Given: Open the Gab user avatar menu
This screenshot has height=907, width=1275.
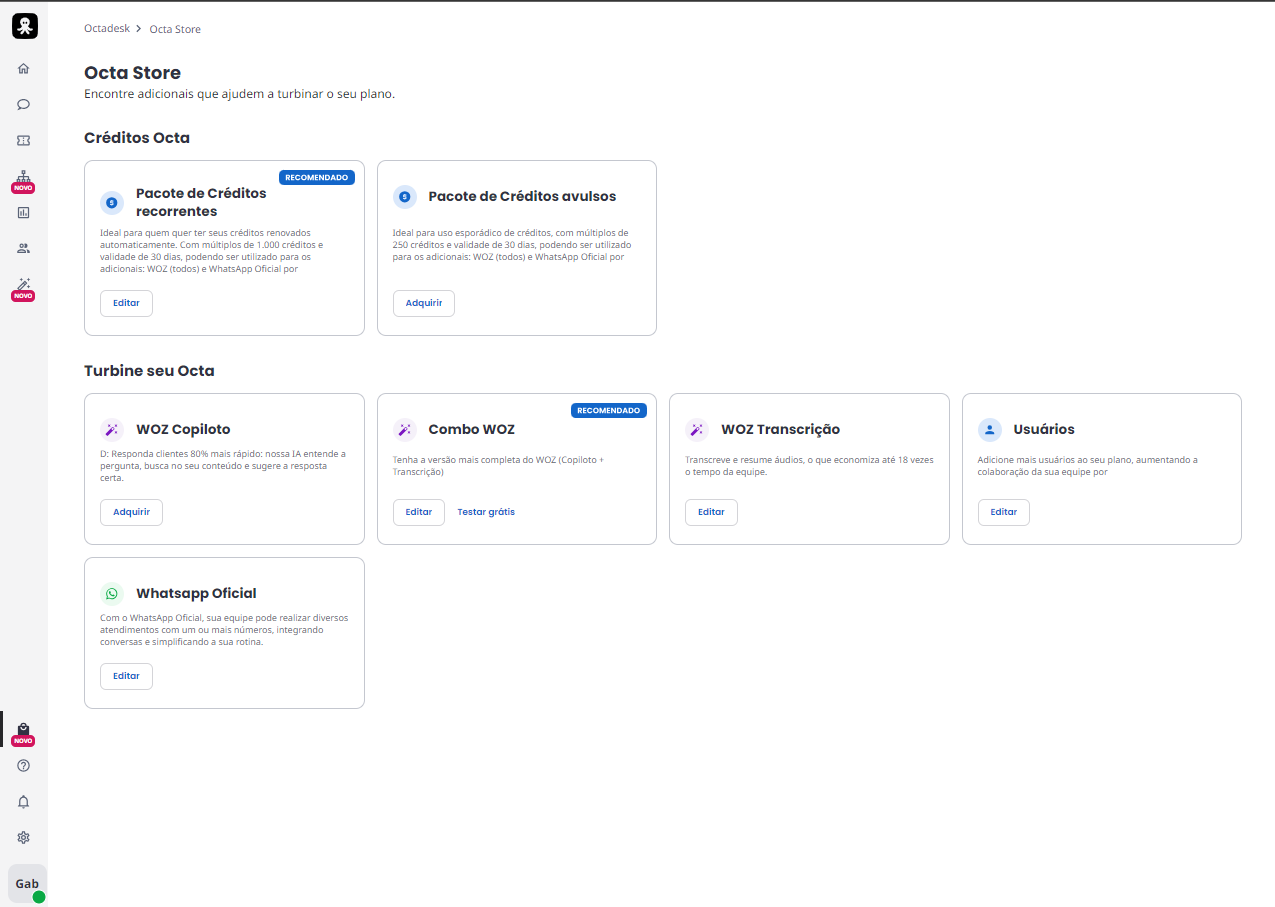Looking at the screenshot, I should (x=27, y=883).
